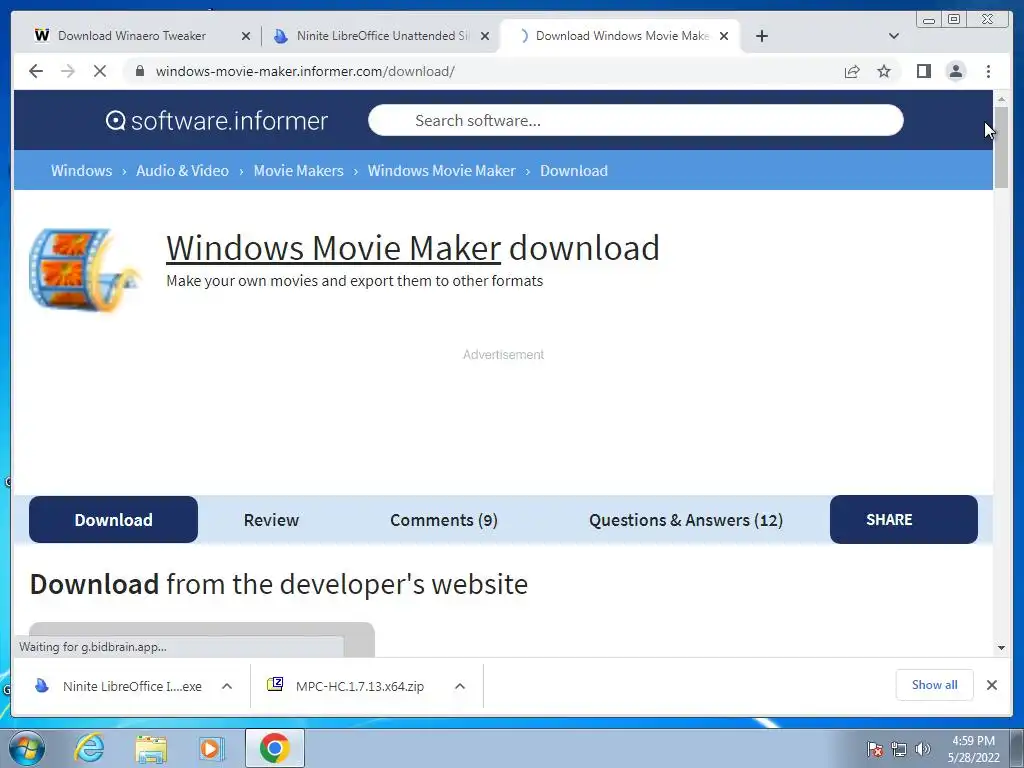The width and height of the screenshot is (1024, 768).
Task: Click the page vertical scrollbar thumb
Action: pyautogui.click(x=1001, y=148)
